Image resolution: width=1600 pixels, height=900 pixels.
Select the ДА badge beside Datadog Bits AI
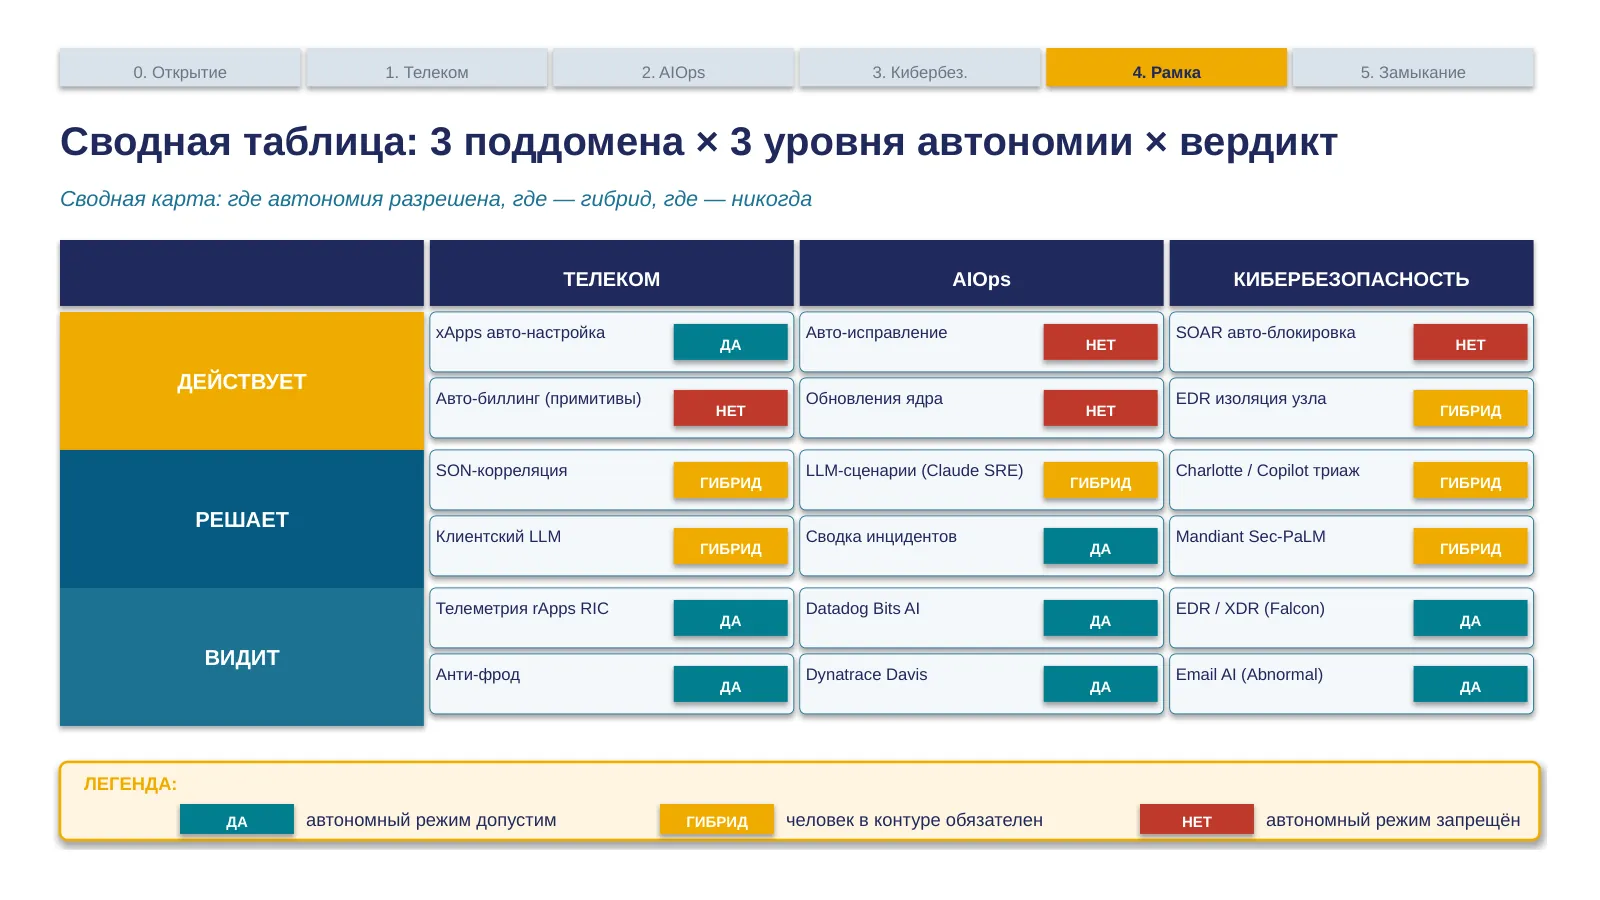[x=1101, y=619]
